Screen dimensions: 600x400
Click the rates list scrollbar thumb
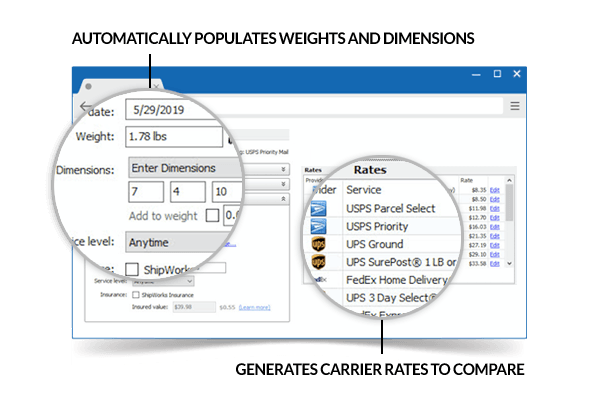(x=509, y=202)
